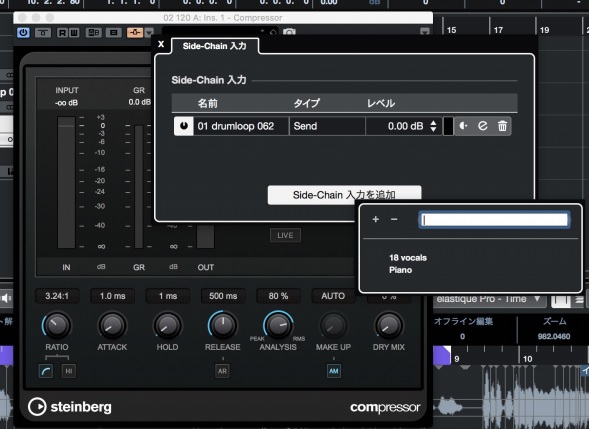This screenshot has height=429, width=589.
Task: Click bar 15 on the project ruler
Action: [x=452, y=30]
